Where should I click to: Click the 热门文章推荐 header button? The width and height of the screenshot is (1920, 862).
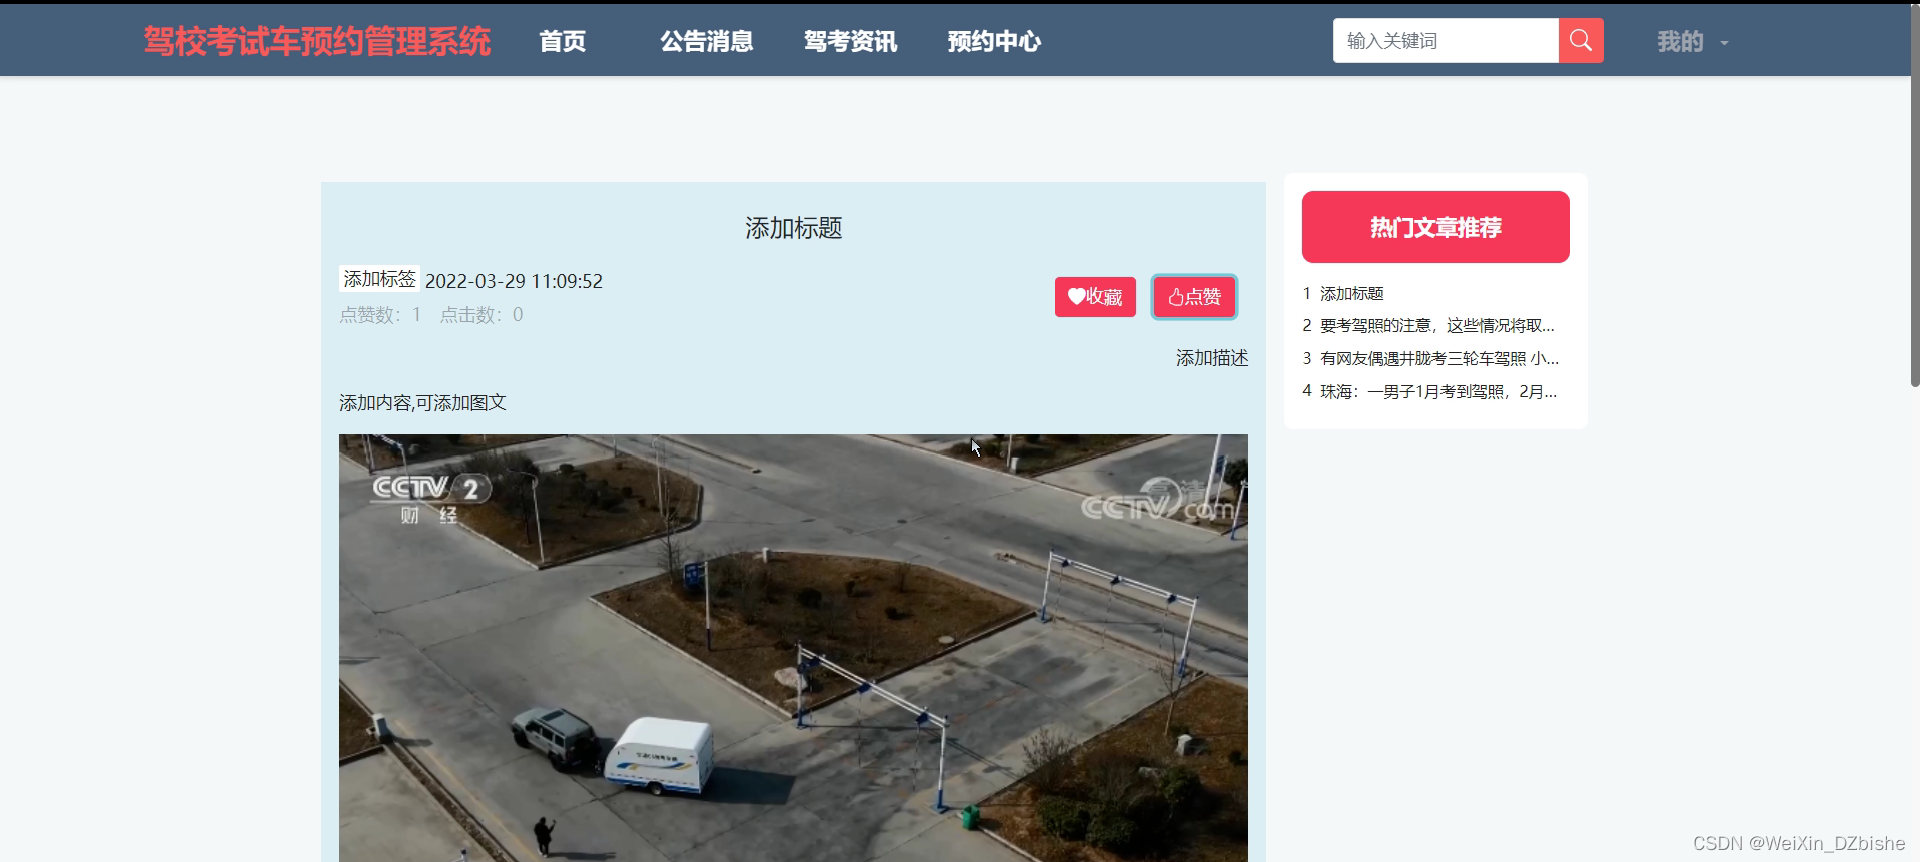1435,227
